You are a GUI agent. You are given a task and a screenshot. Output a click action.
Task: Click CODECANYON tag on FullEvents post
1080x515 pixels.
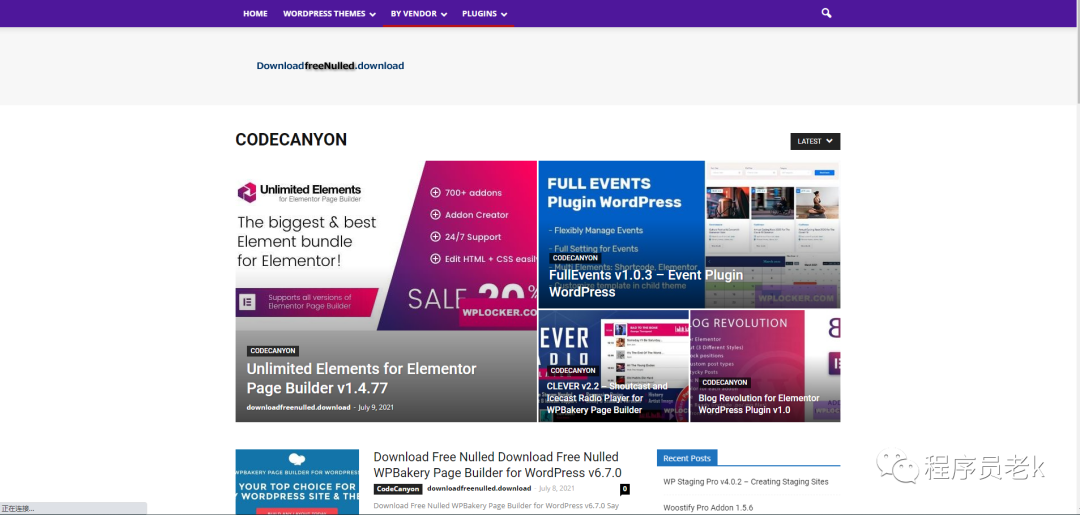point(575,258)
